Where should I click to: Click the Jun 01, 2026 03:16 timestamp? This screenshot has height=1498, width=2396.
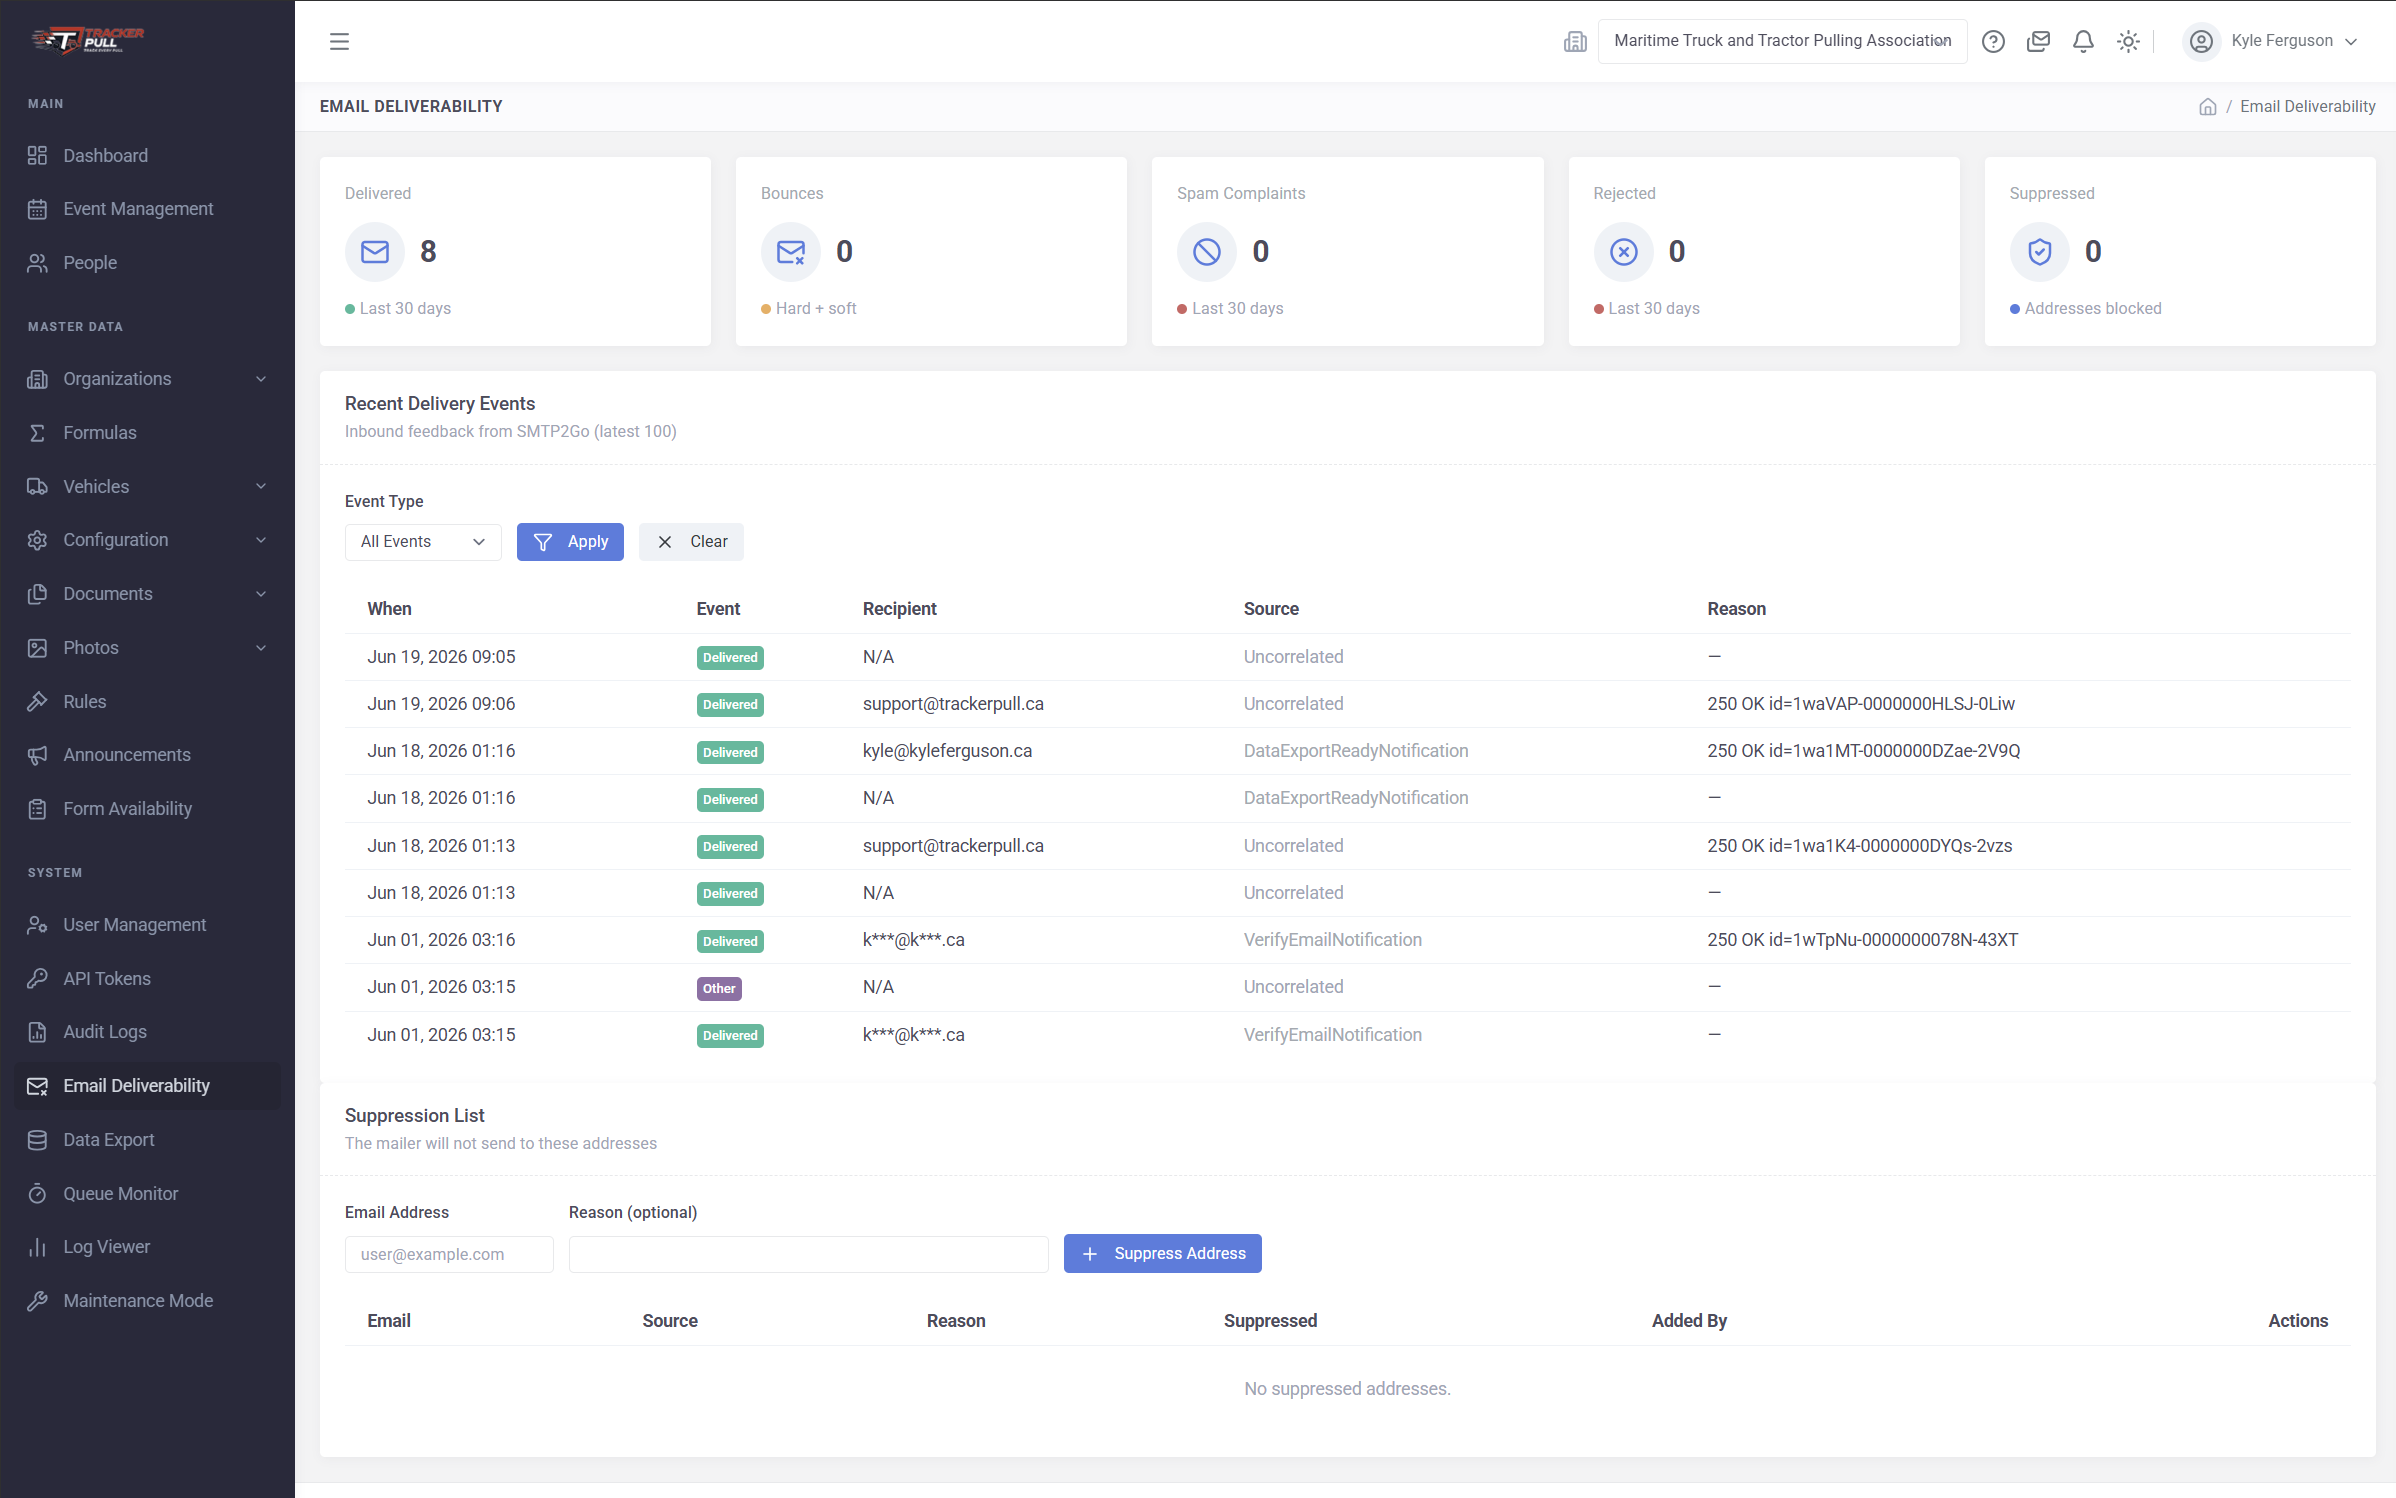click(441, 940)
